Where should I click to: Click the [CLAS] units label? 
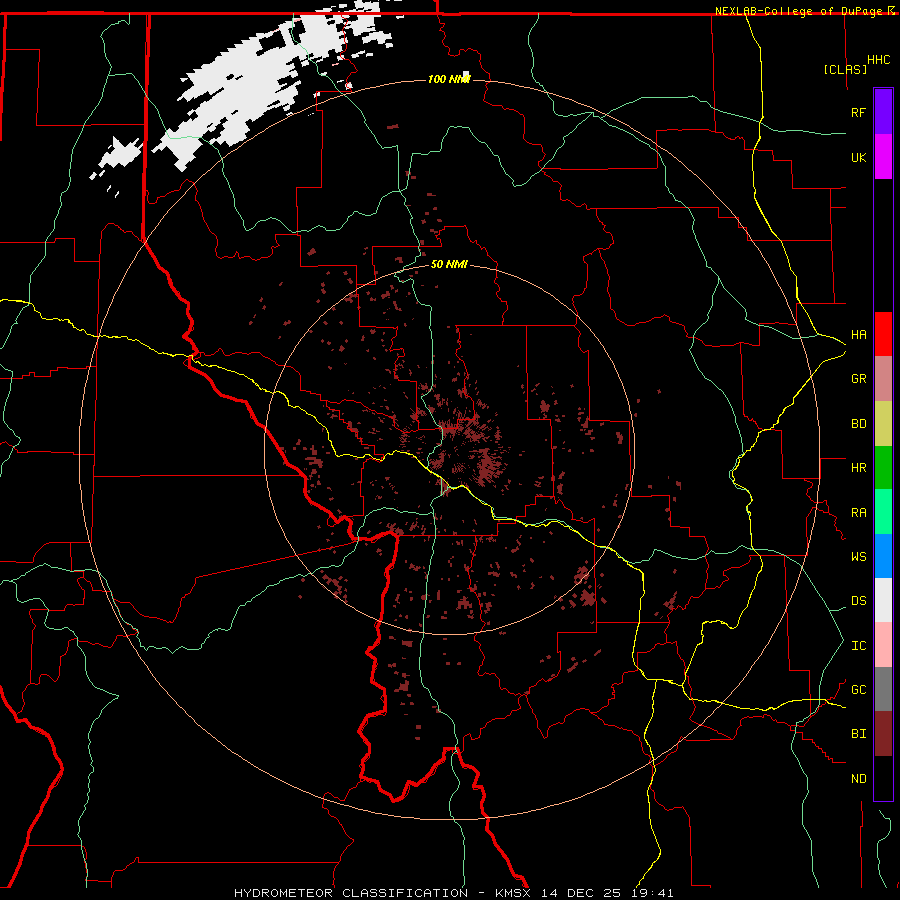pos(845,69)
